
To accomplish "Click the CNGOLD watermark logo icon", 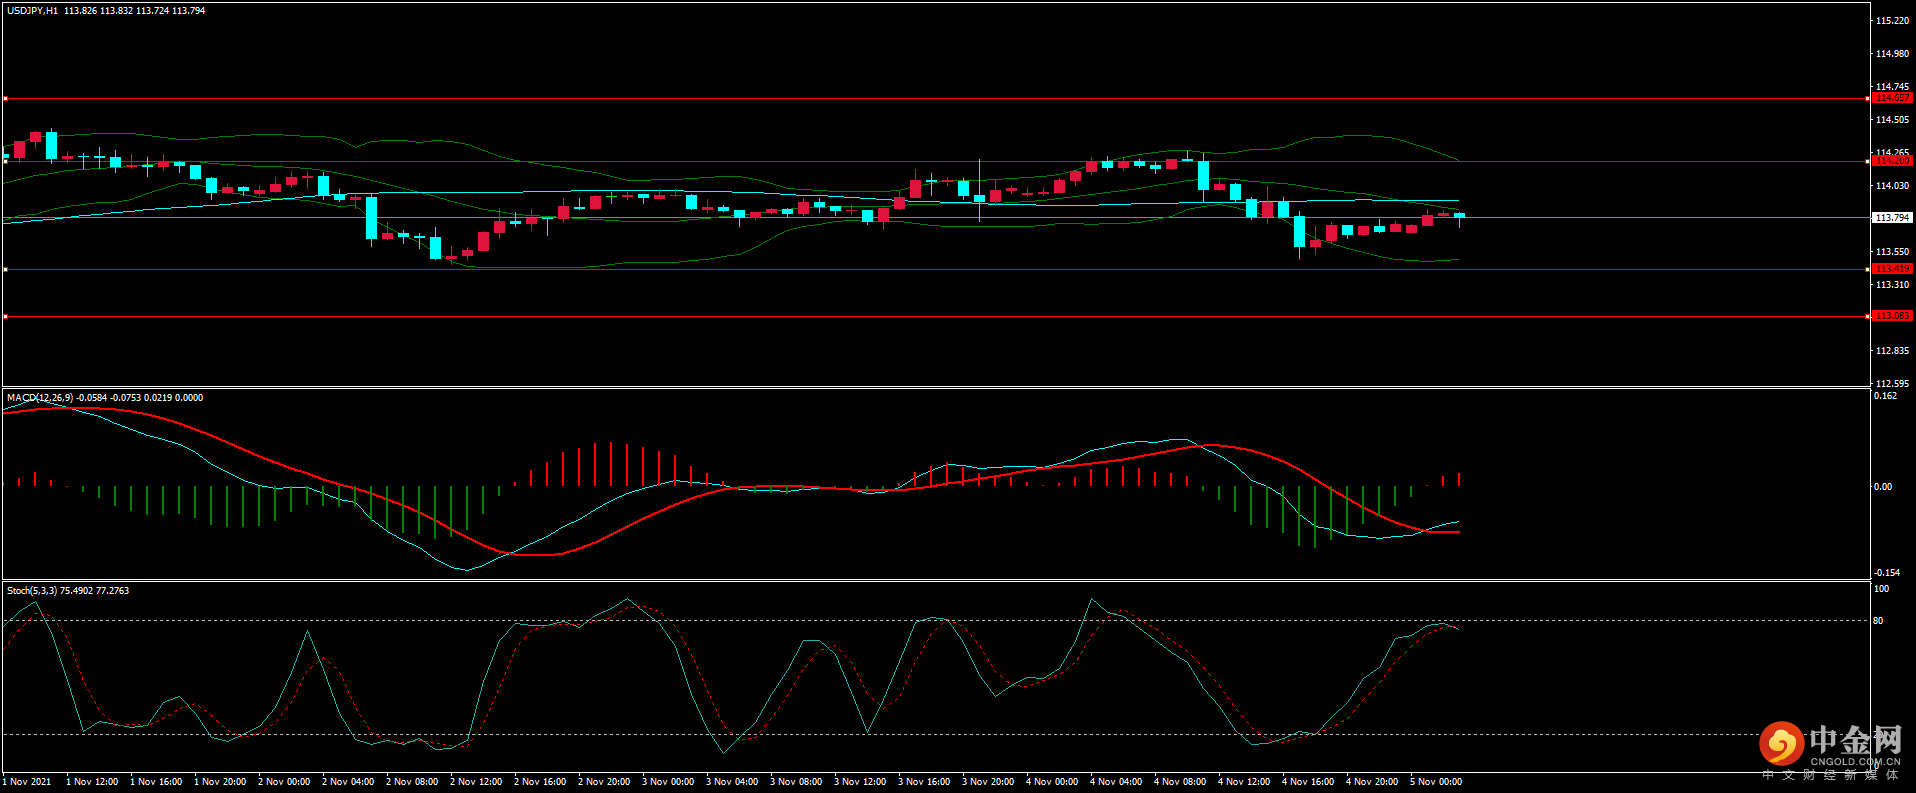I will tap(1781, 744).
